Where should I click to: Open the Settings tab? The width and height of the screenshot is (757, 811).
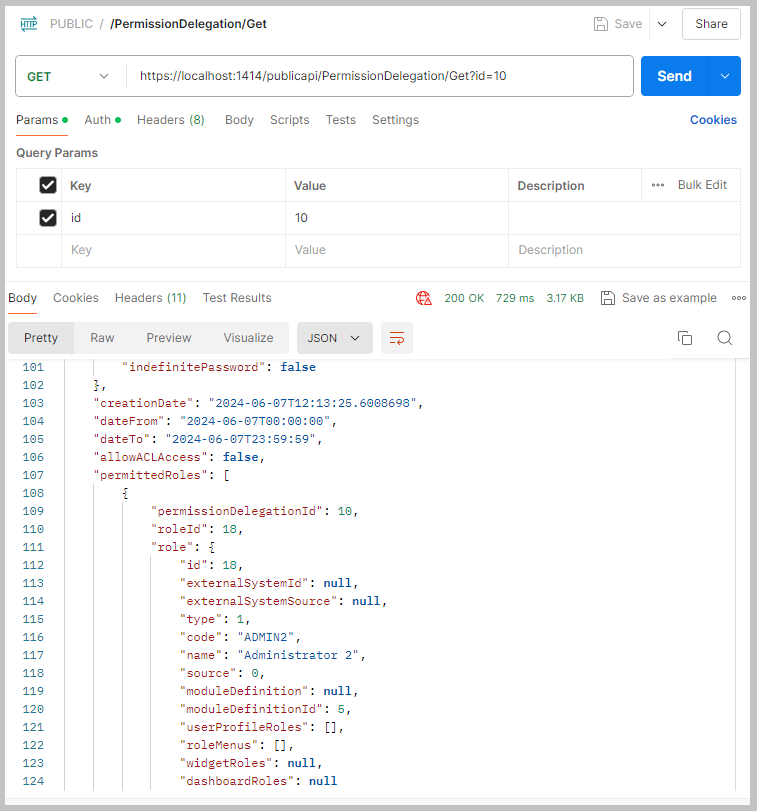pyautogui.click(x=396, y=120)
